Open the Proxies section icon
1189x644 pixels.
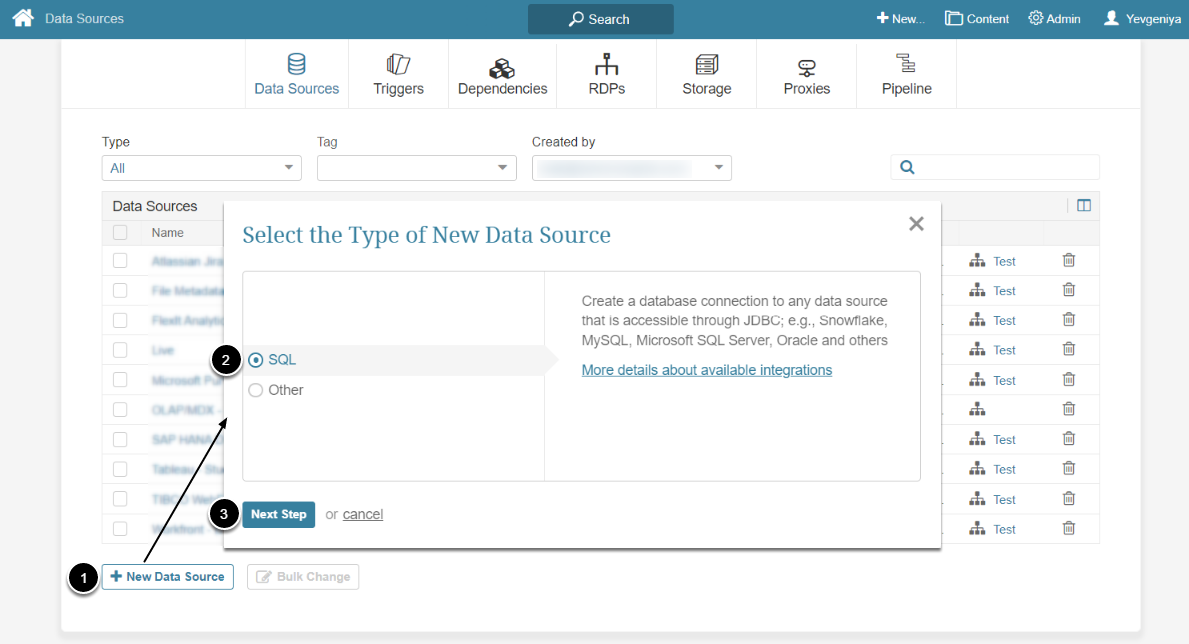click(x=806, y=67)
